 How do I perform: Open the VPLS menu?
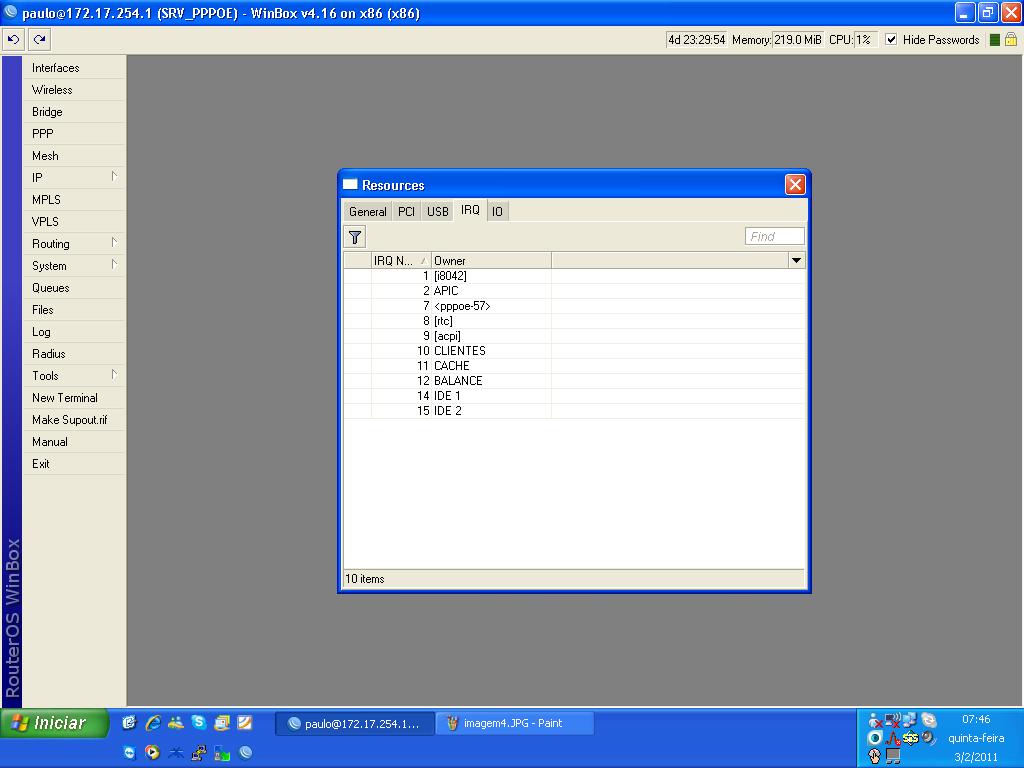point(73,222)
